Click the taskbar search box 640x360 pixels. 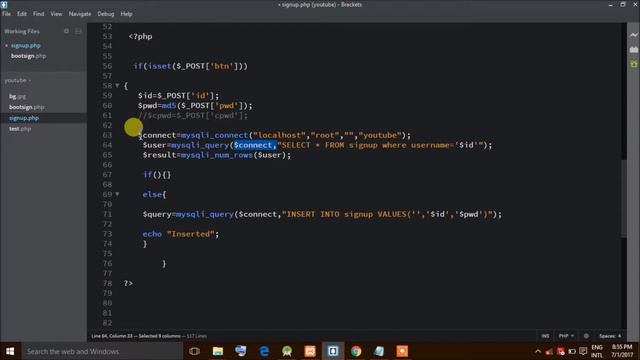click(102, 351)
